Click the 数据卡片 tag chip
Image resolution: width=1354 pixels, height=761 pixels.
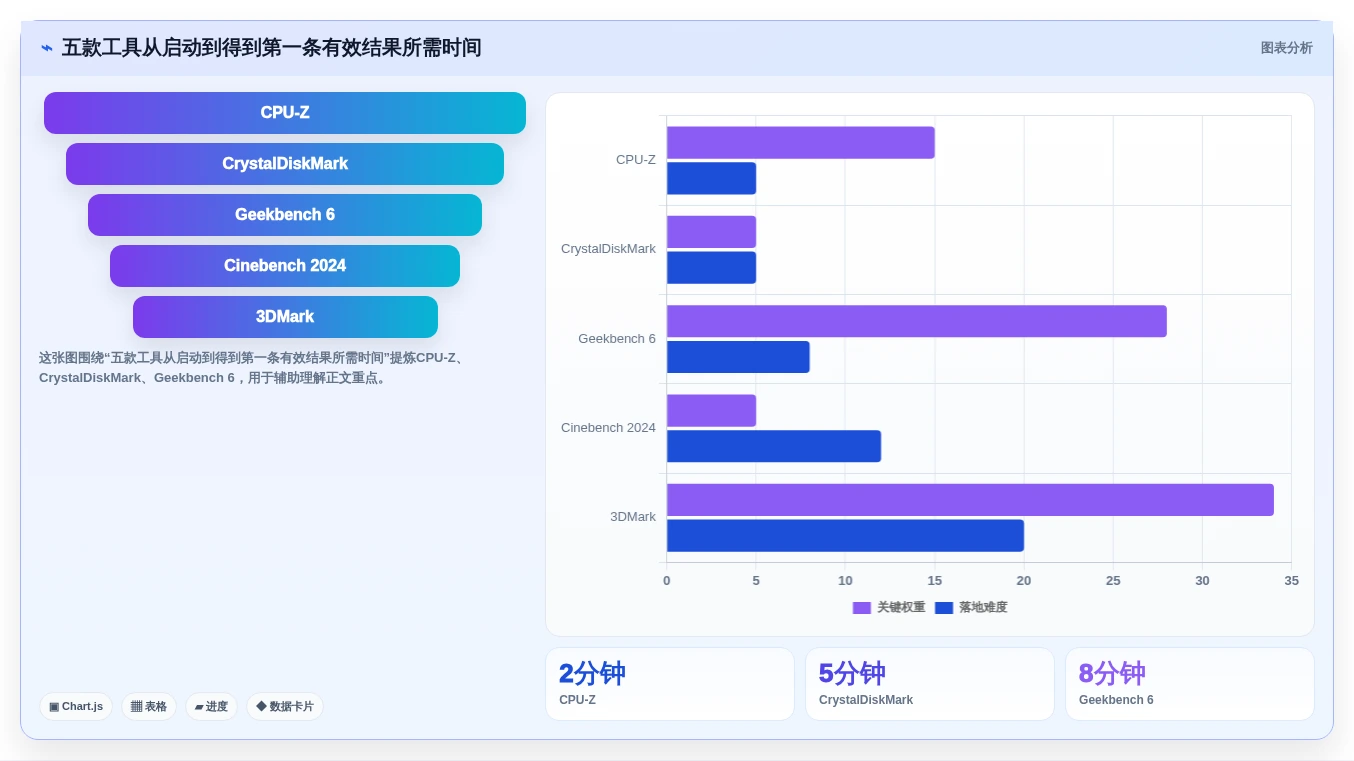pos(285,706)
